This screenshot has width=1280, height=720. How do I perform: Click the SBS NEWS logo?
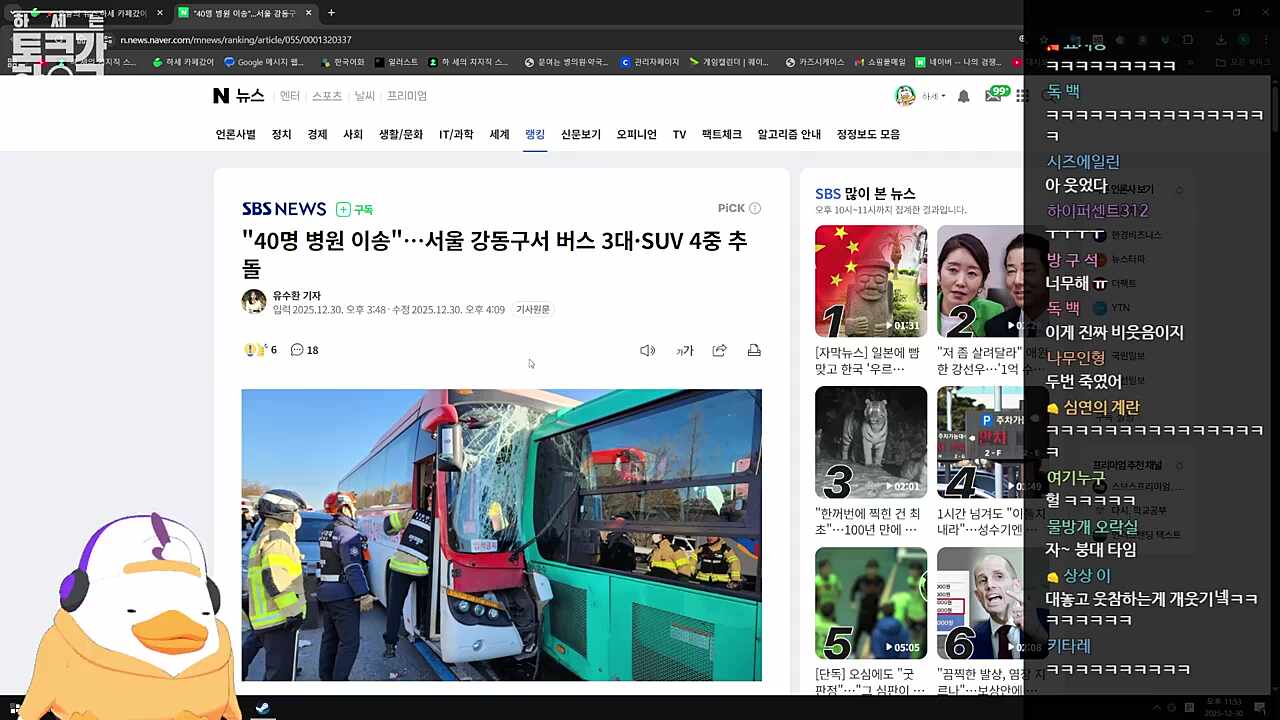[x=284, y=209]
